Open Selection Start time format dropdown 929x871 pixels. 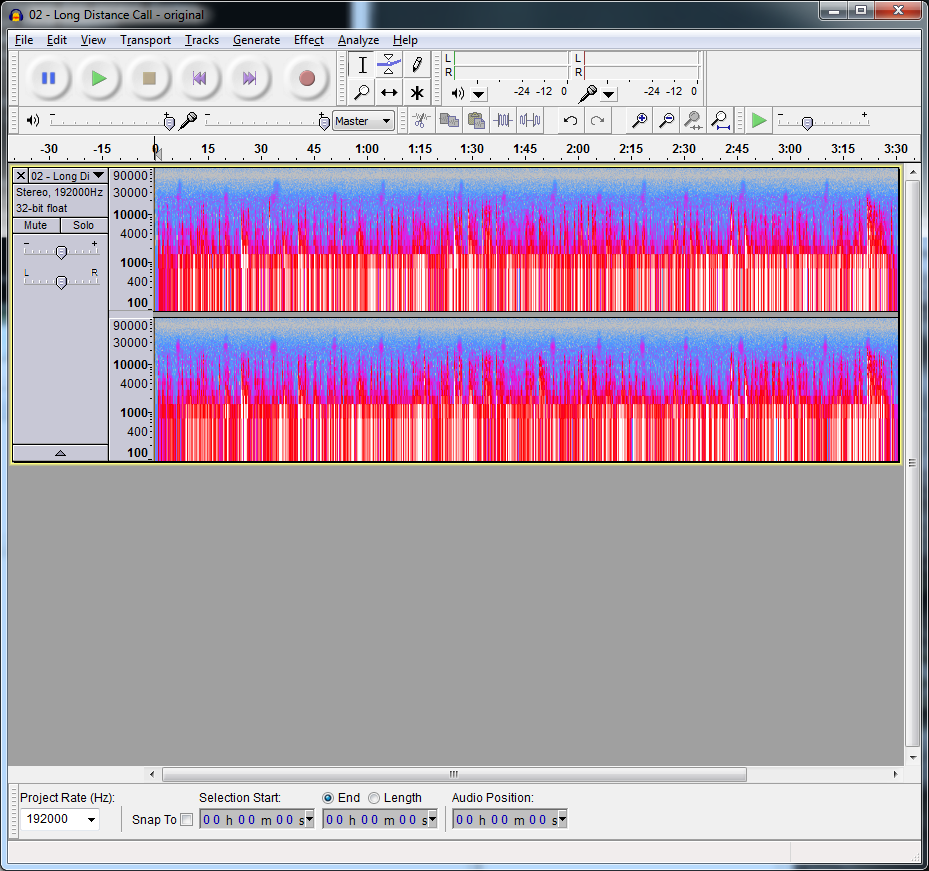(x=309, y=819)
